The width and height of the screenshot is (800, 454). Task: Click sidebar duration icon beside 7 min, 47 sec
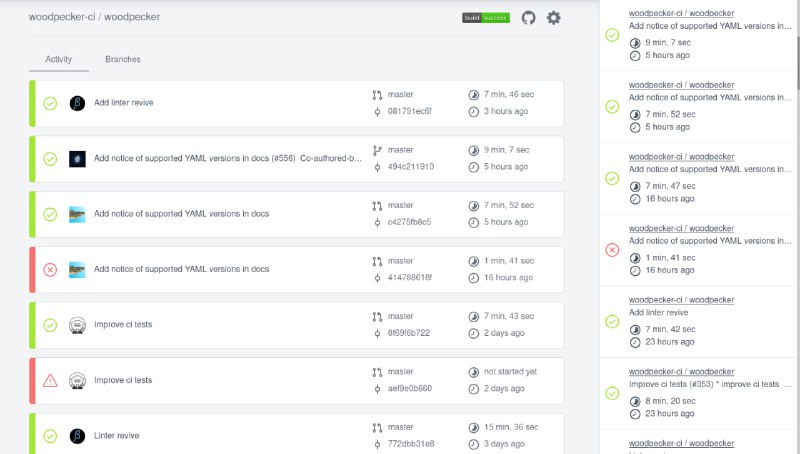click(635, 186)
